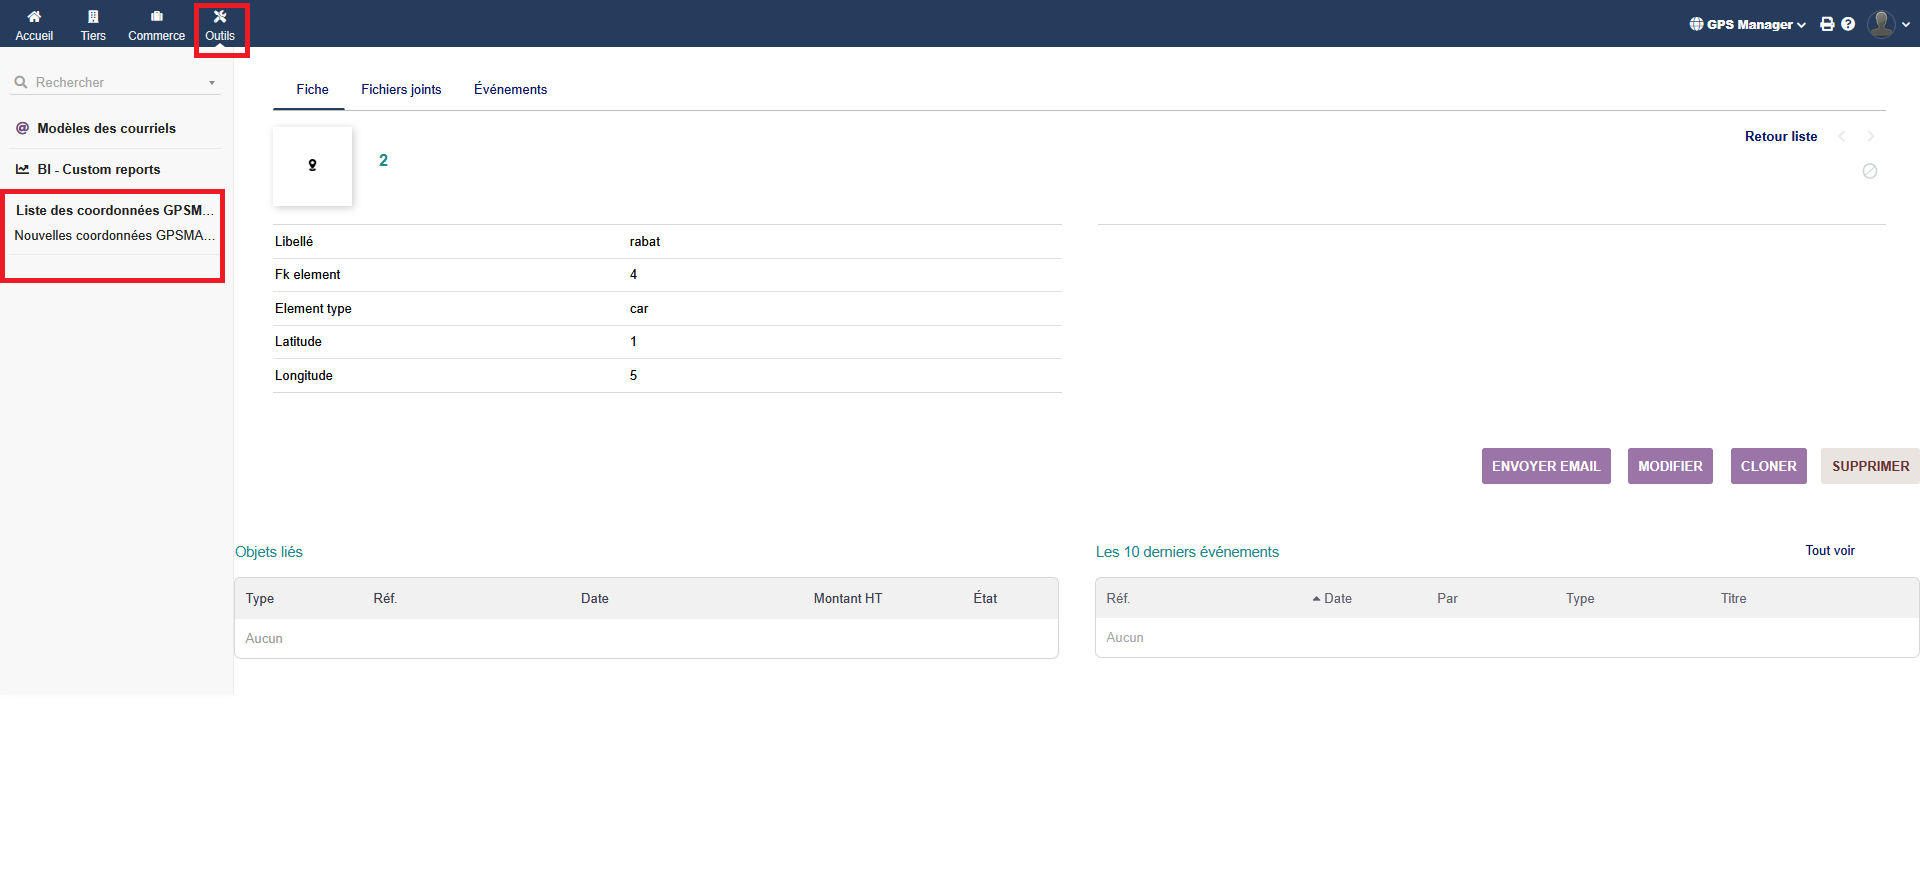Sort events by Date column header
This screenshot has height=878, width=1920.
coord(1337,598)
